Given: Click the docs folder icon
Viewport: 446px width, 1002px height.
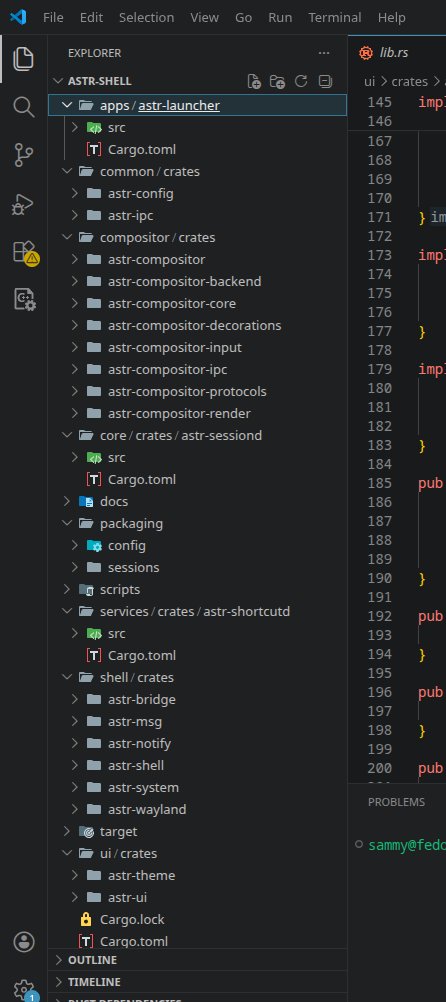Looking at the screenshot, I should (86, 502).
